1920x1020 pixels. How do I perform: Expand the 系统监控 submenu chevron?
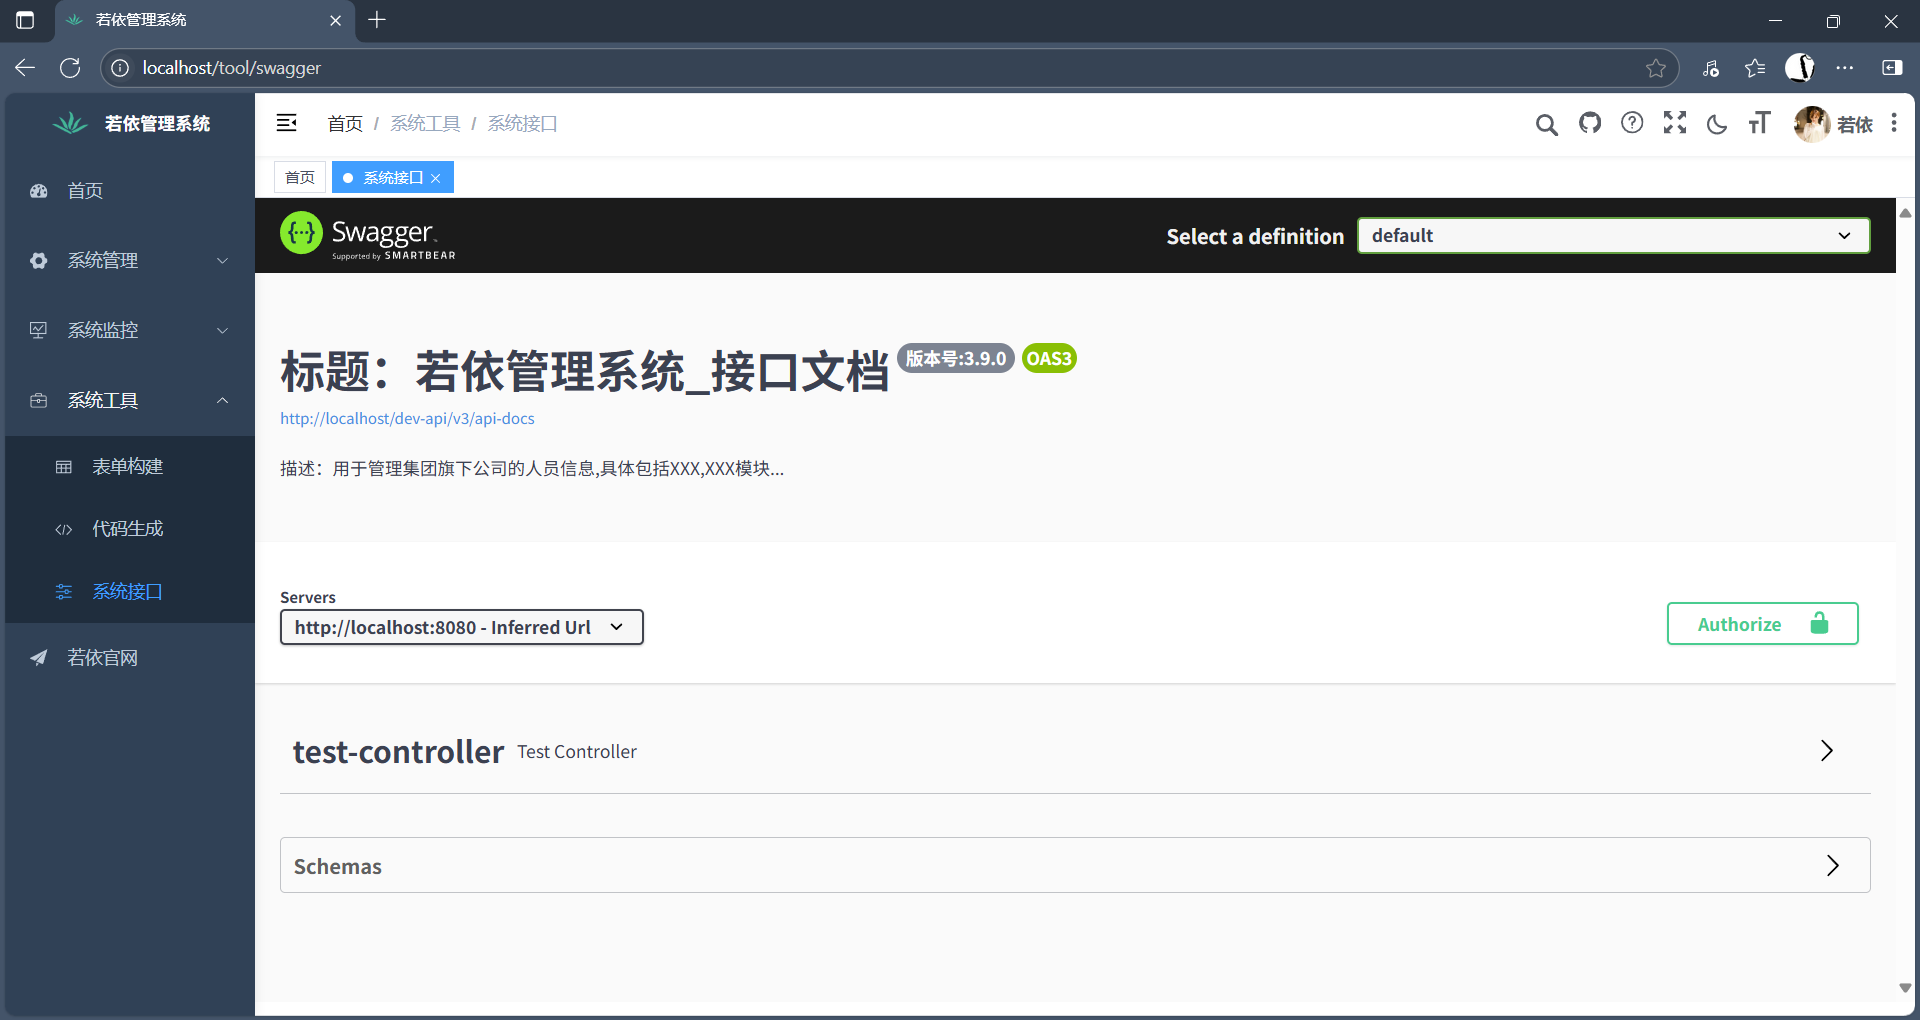point(222,331)
